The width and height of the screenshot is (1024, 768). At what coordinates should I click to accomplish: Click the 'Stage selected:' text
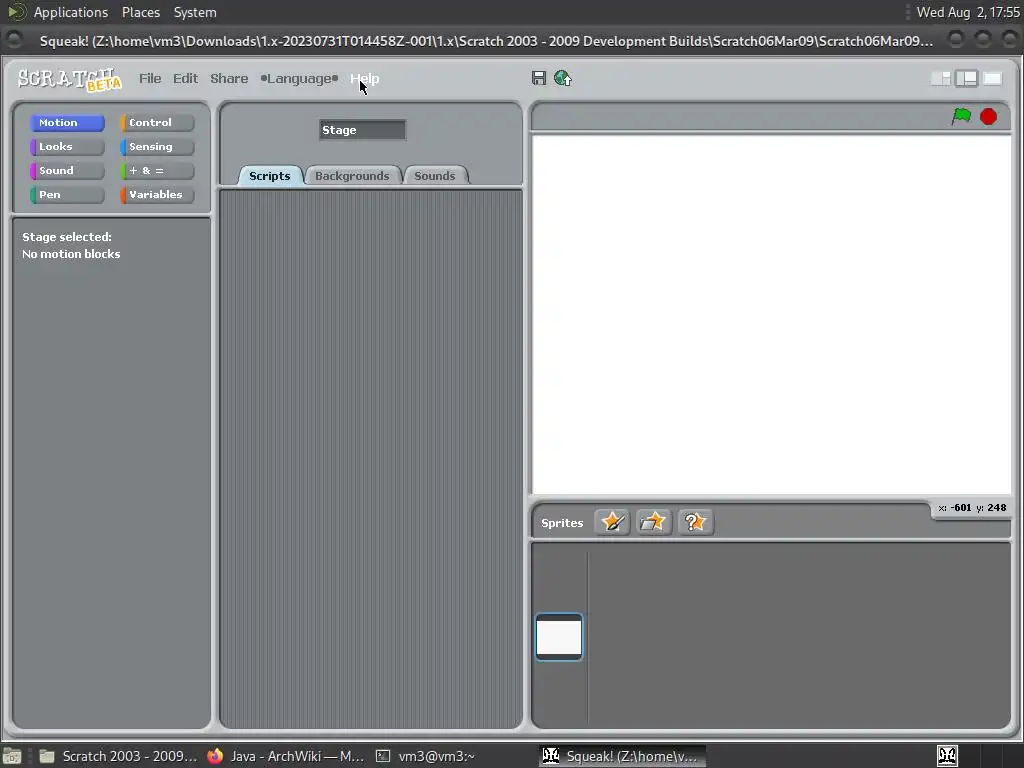click(x=67, y=237)
